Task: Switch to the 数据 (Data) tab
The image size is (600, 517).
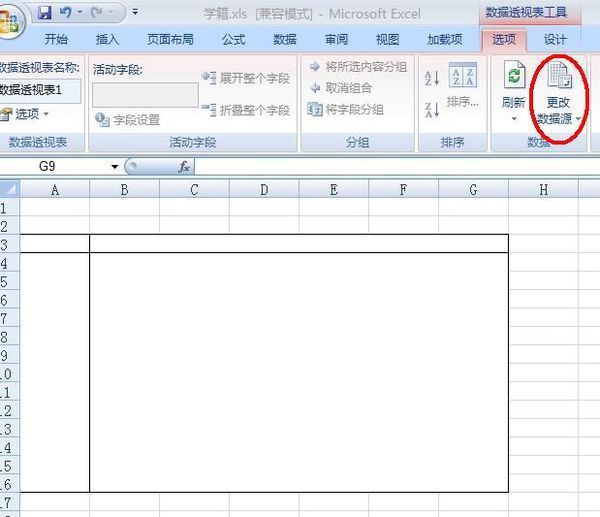Action: (x=285, y=39)
